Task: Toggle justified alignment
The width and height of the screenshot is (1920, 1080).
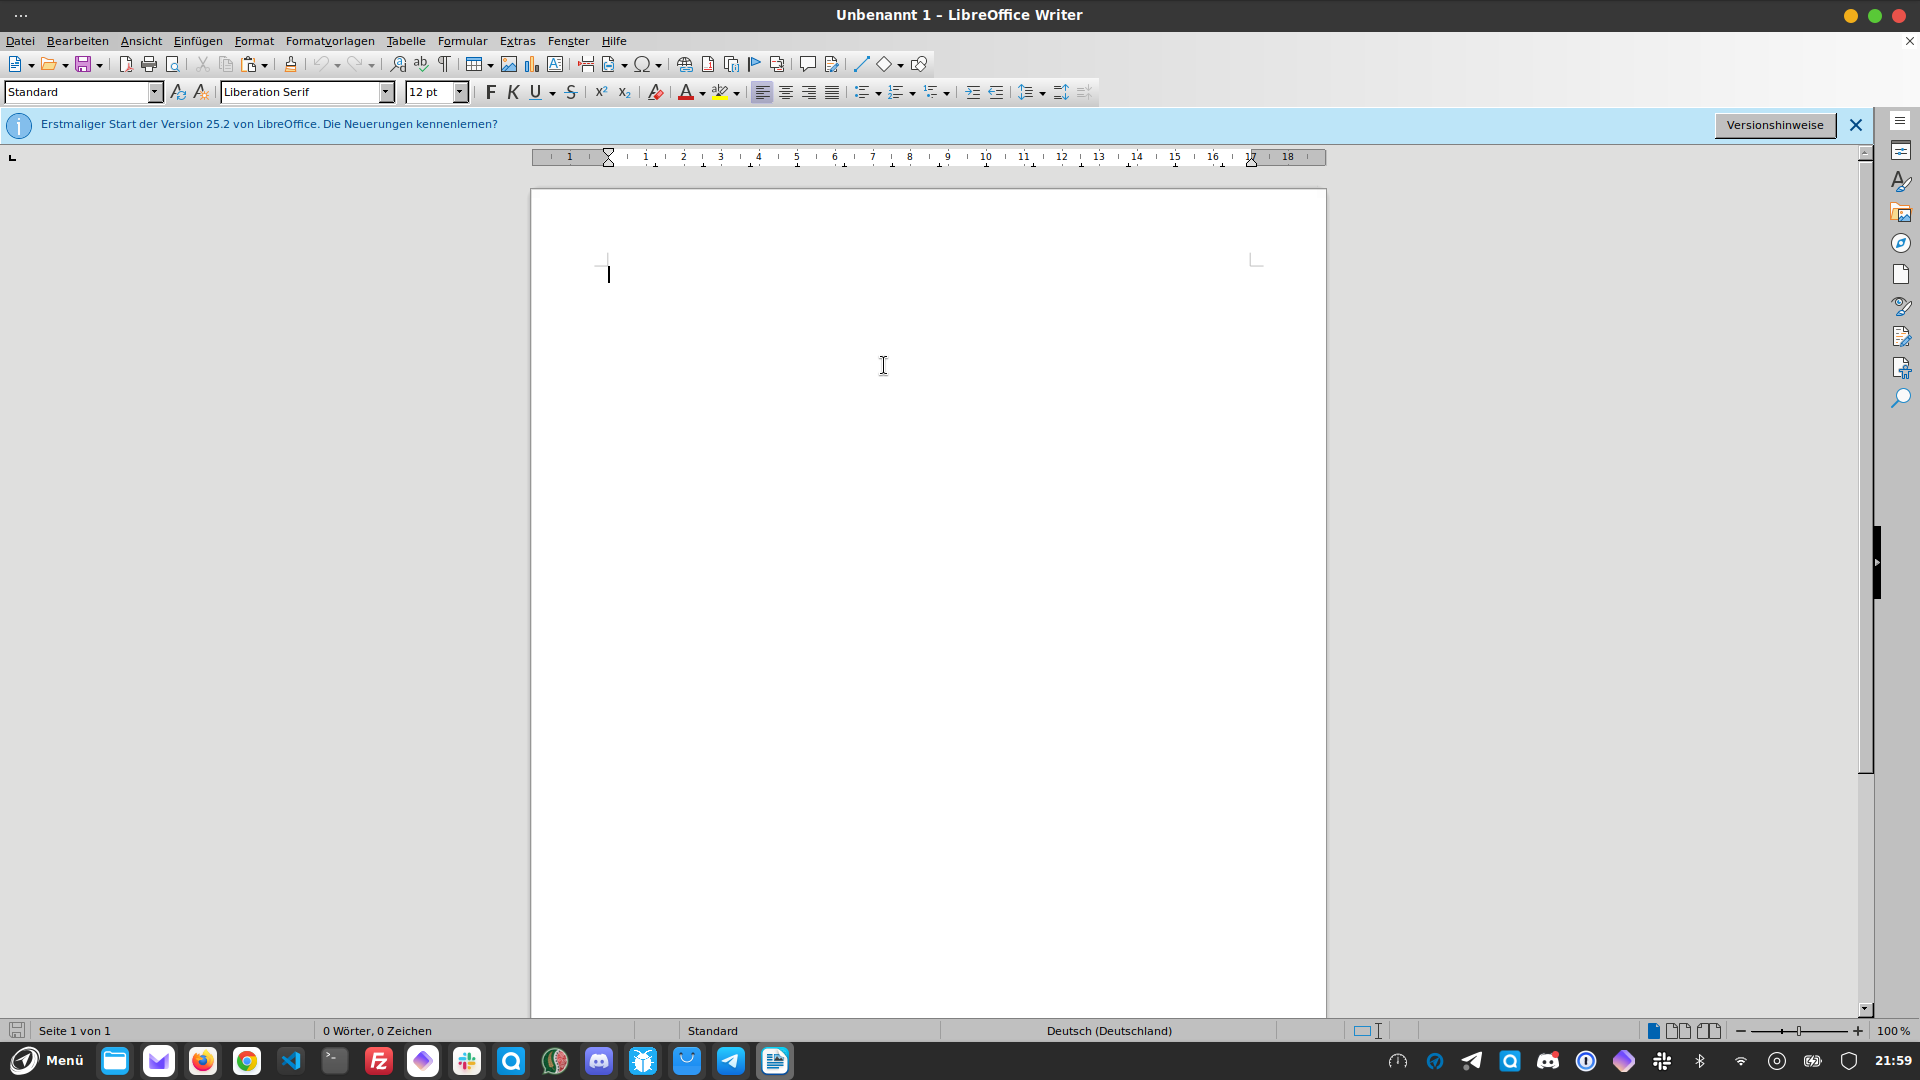Action: [x=832, y=92]
